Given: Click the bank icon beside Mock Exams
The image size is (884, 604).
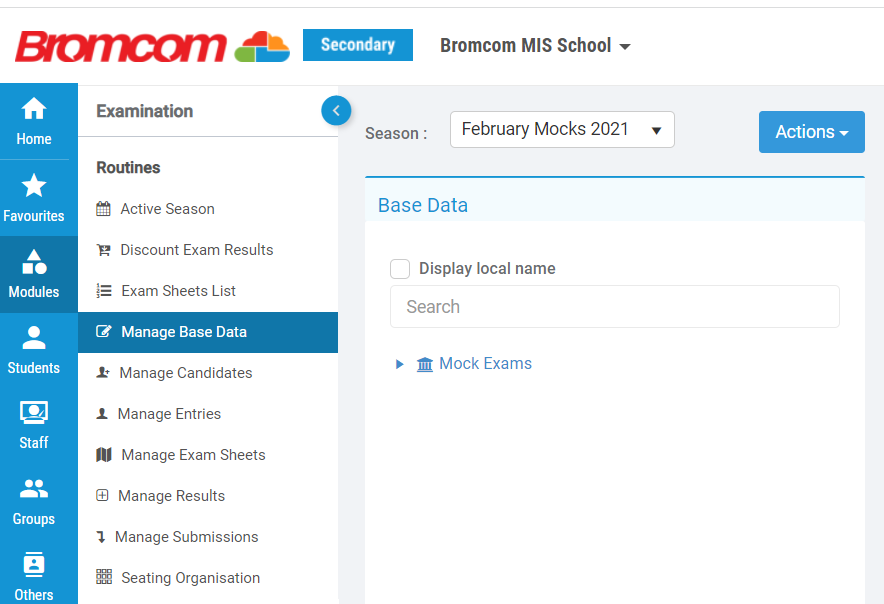Looking at the screenshot, I should point(425,364).
